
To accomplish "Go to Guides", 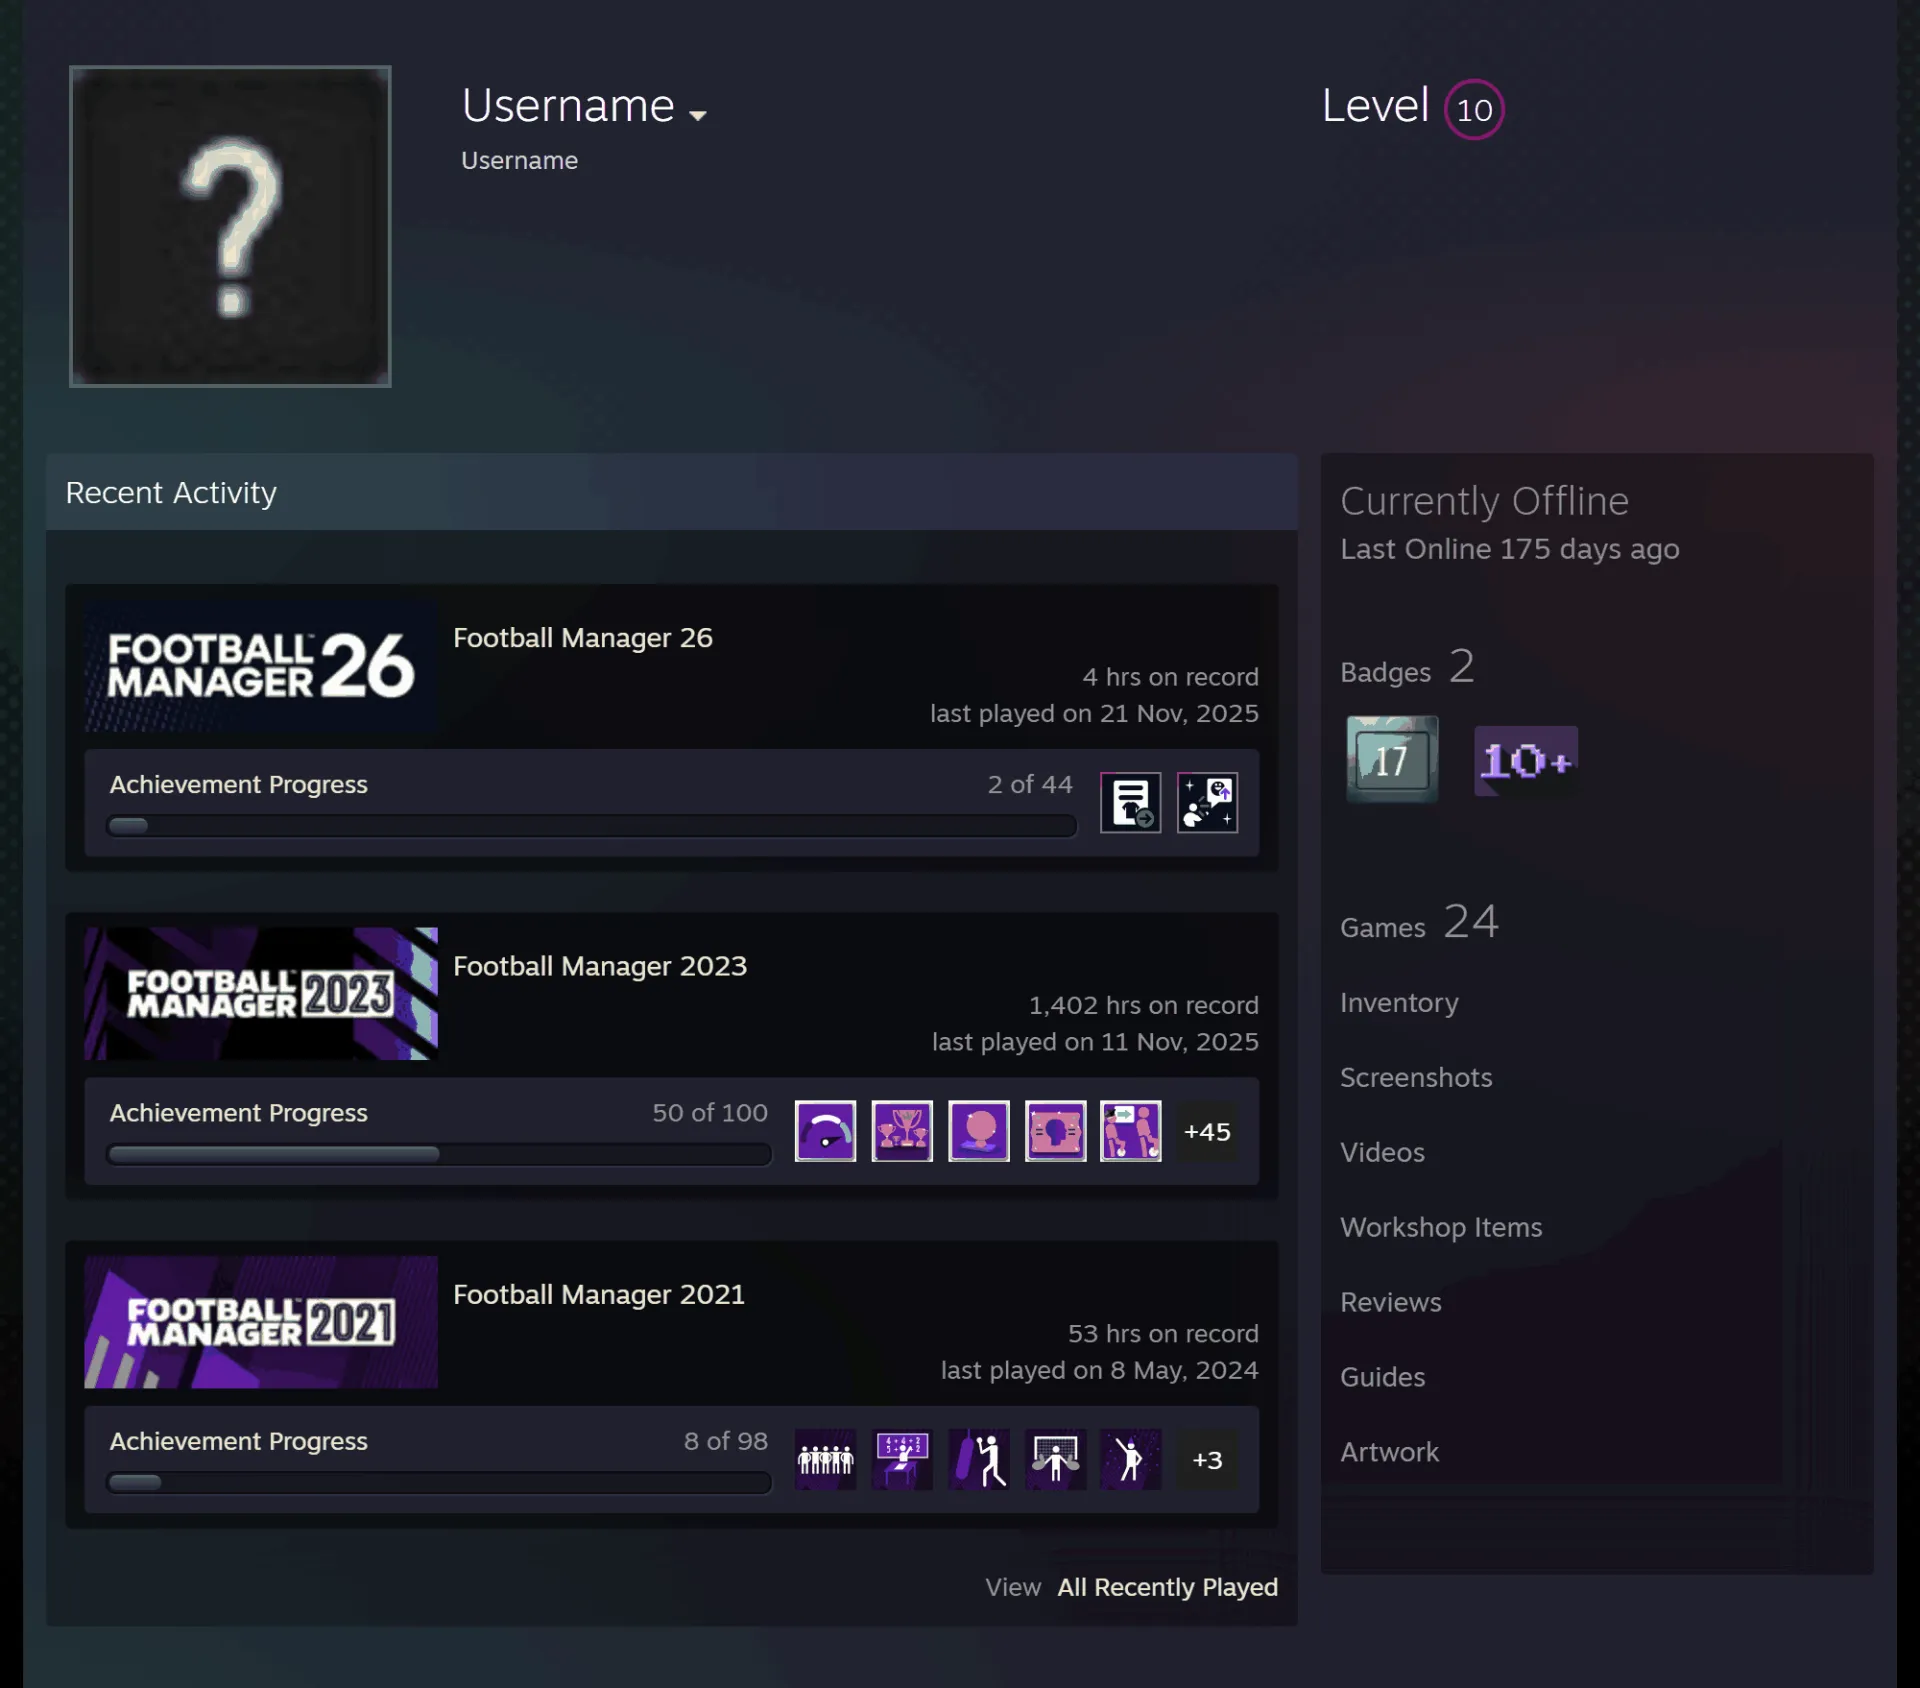I will (x=1382, y=1377).
